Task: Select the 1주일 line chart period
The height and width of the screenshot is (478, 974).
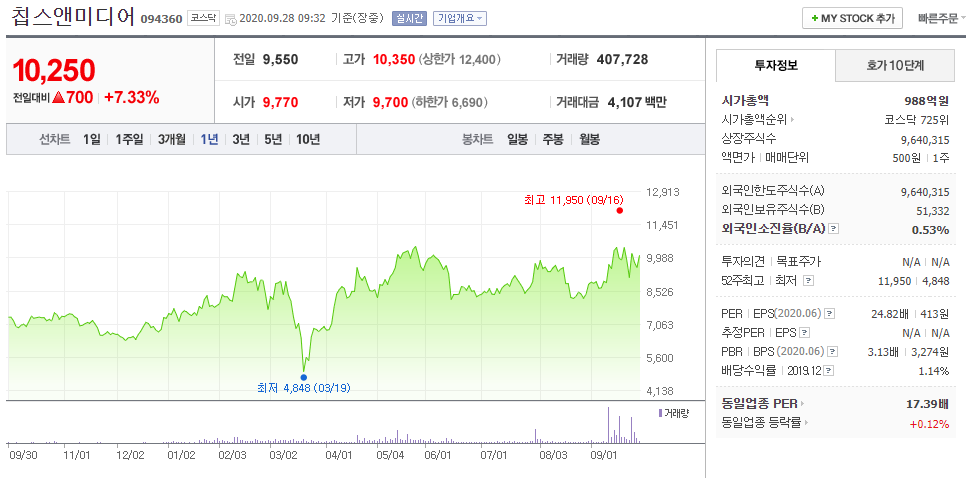Action: [129, 139]
